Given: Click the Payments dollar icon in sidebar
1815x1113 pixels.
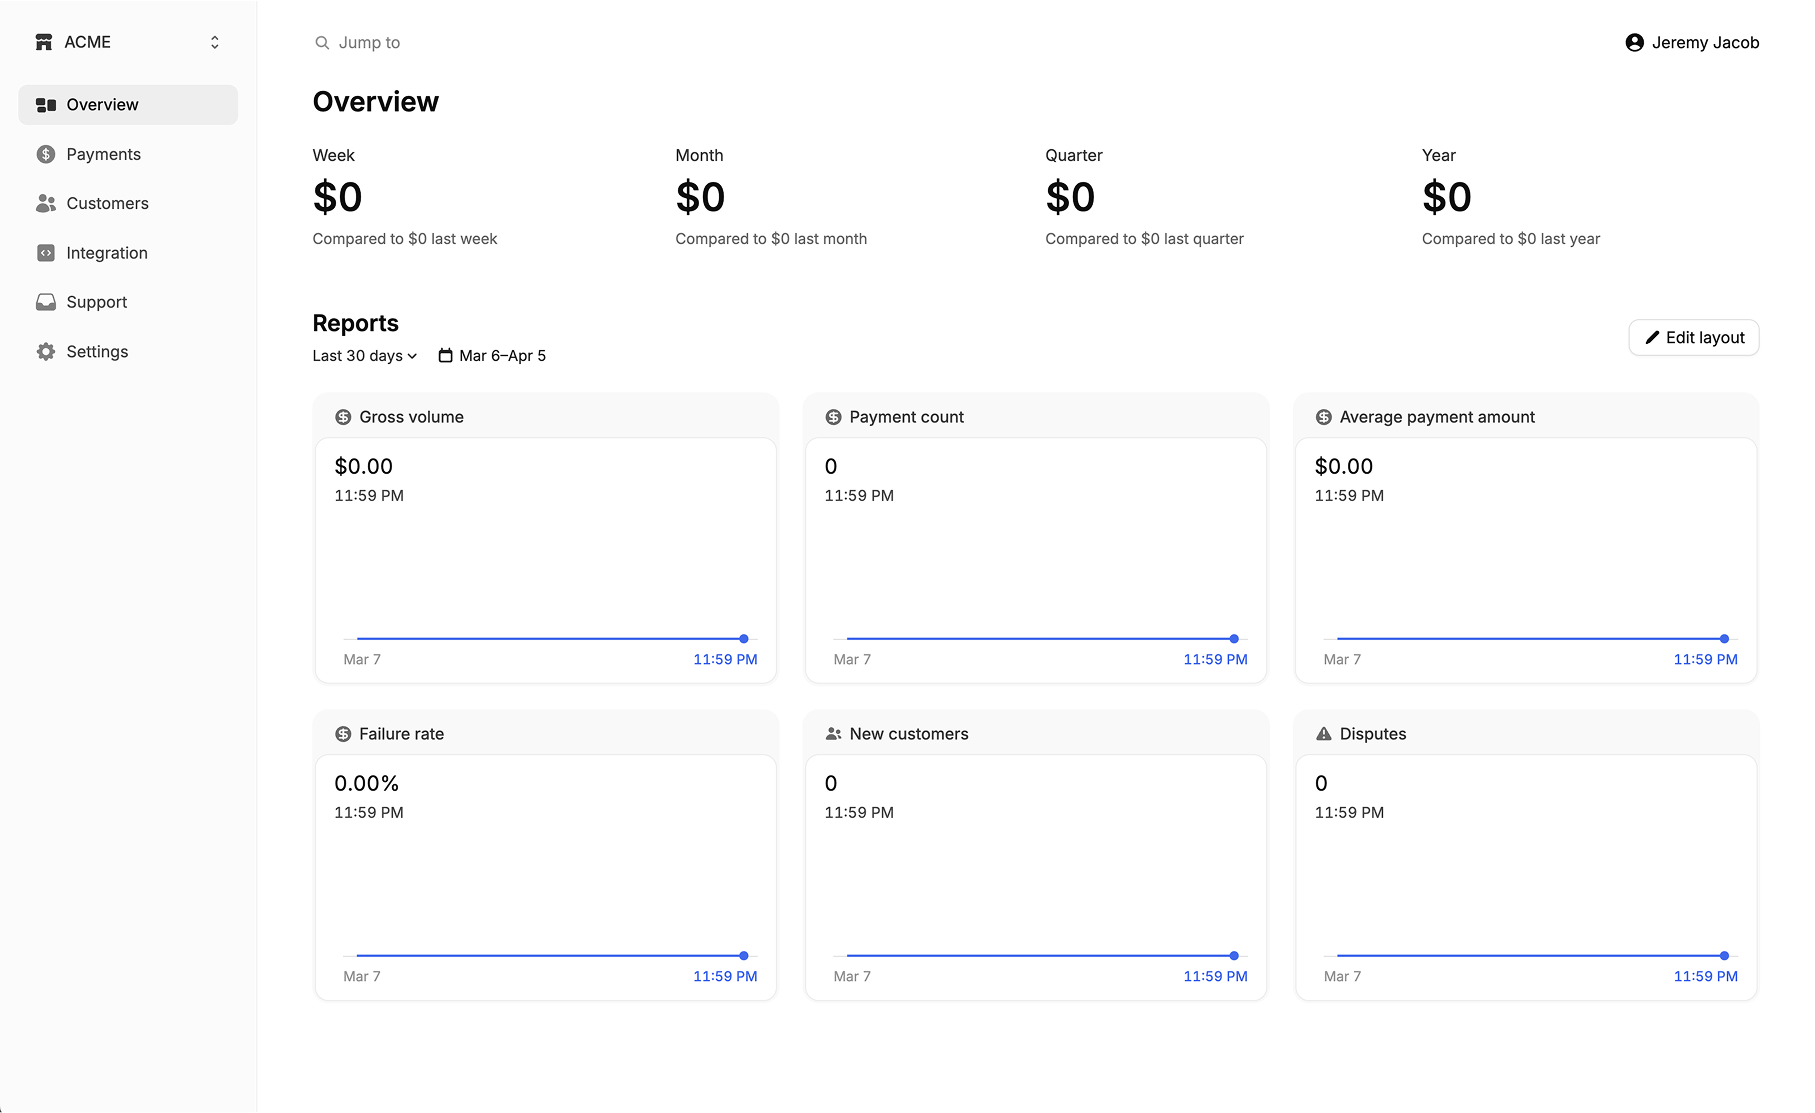Looking at the screenshot, I should [46, 154].
